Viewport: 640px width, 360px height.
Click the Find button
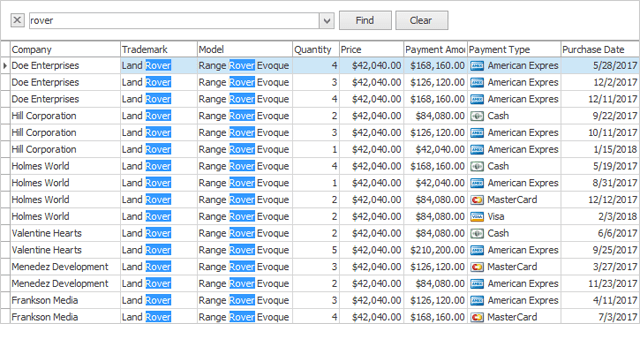(365, 20)
